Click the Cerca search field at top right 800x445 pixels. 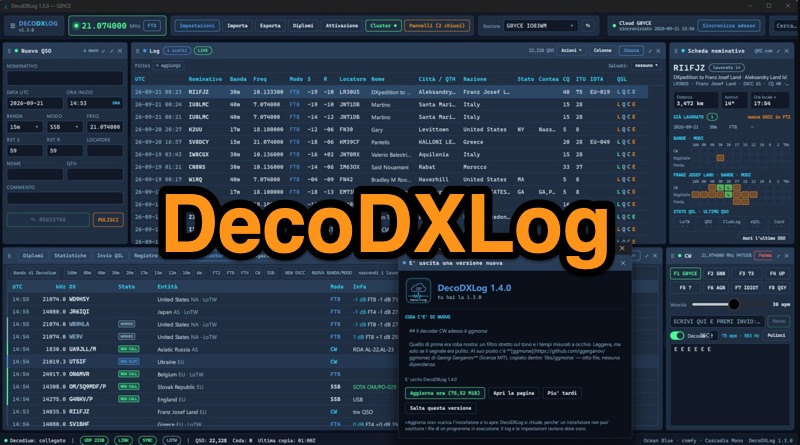pyautogui.click(x=784, y=26)
